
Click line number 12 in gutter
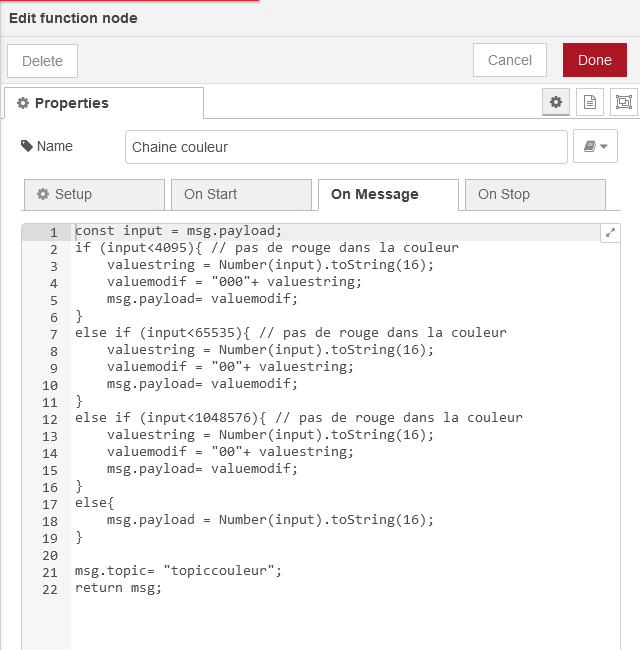[x=50, y=420]
